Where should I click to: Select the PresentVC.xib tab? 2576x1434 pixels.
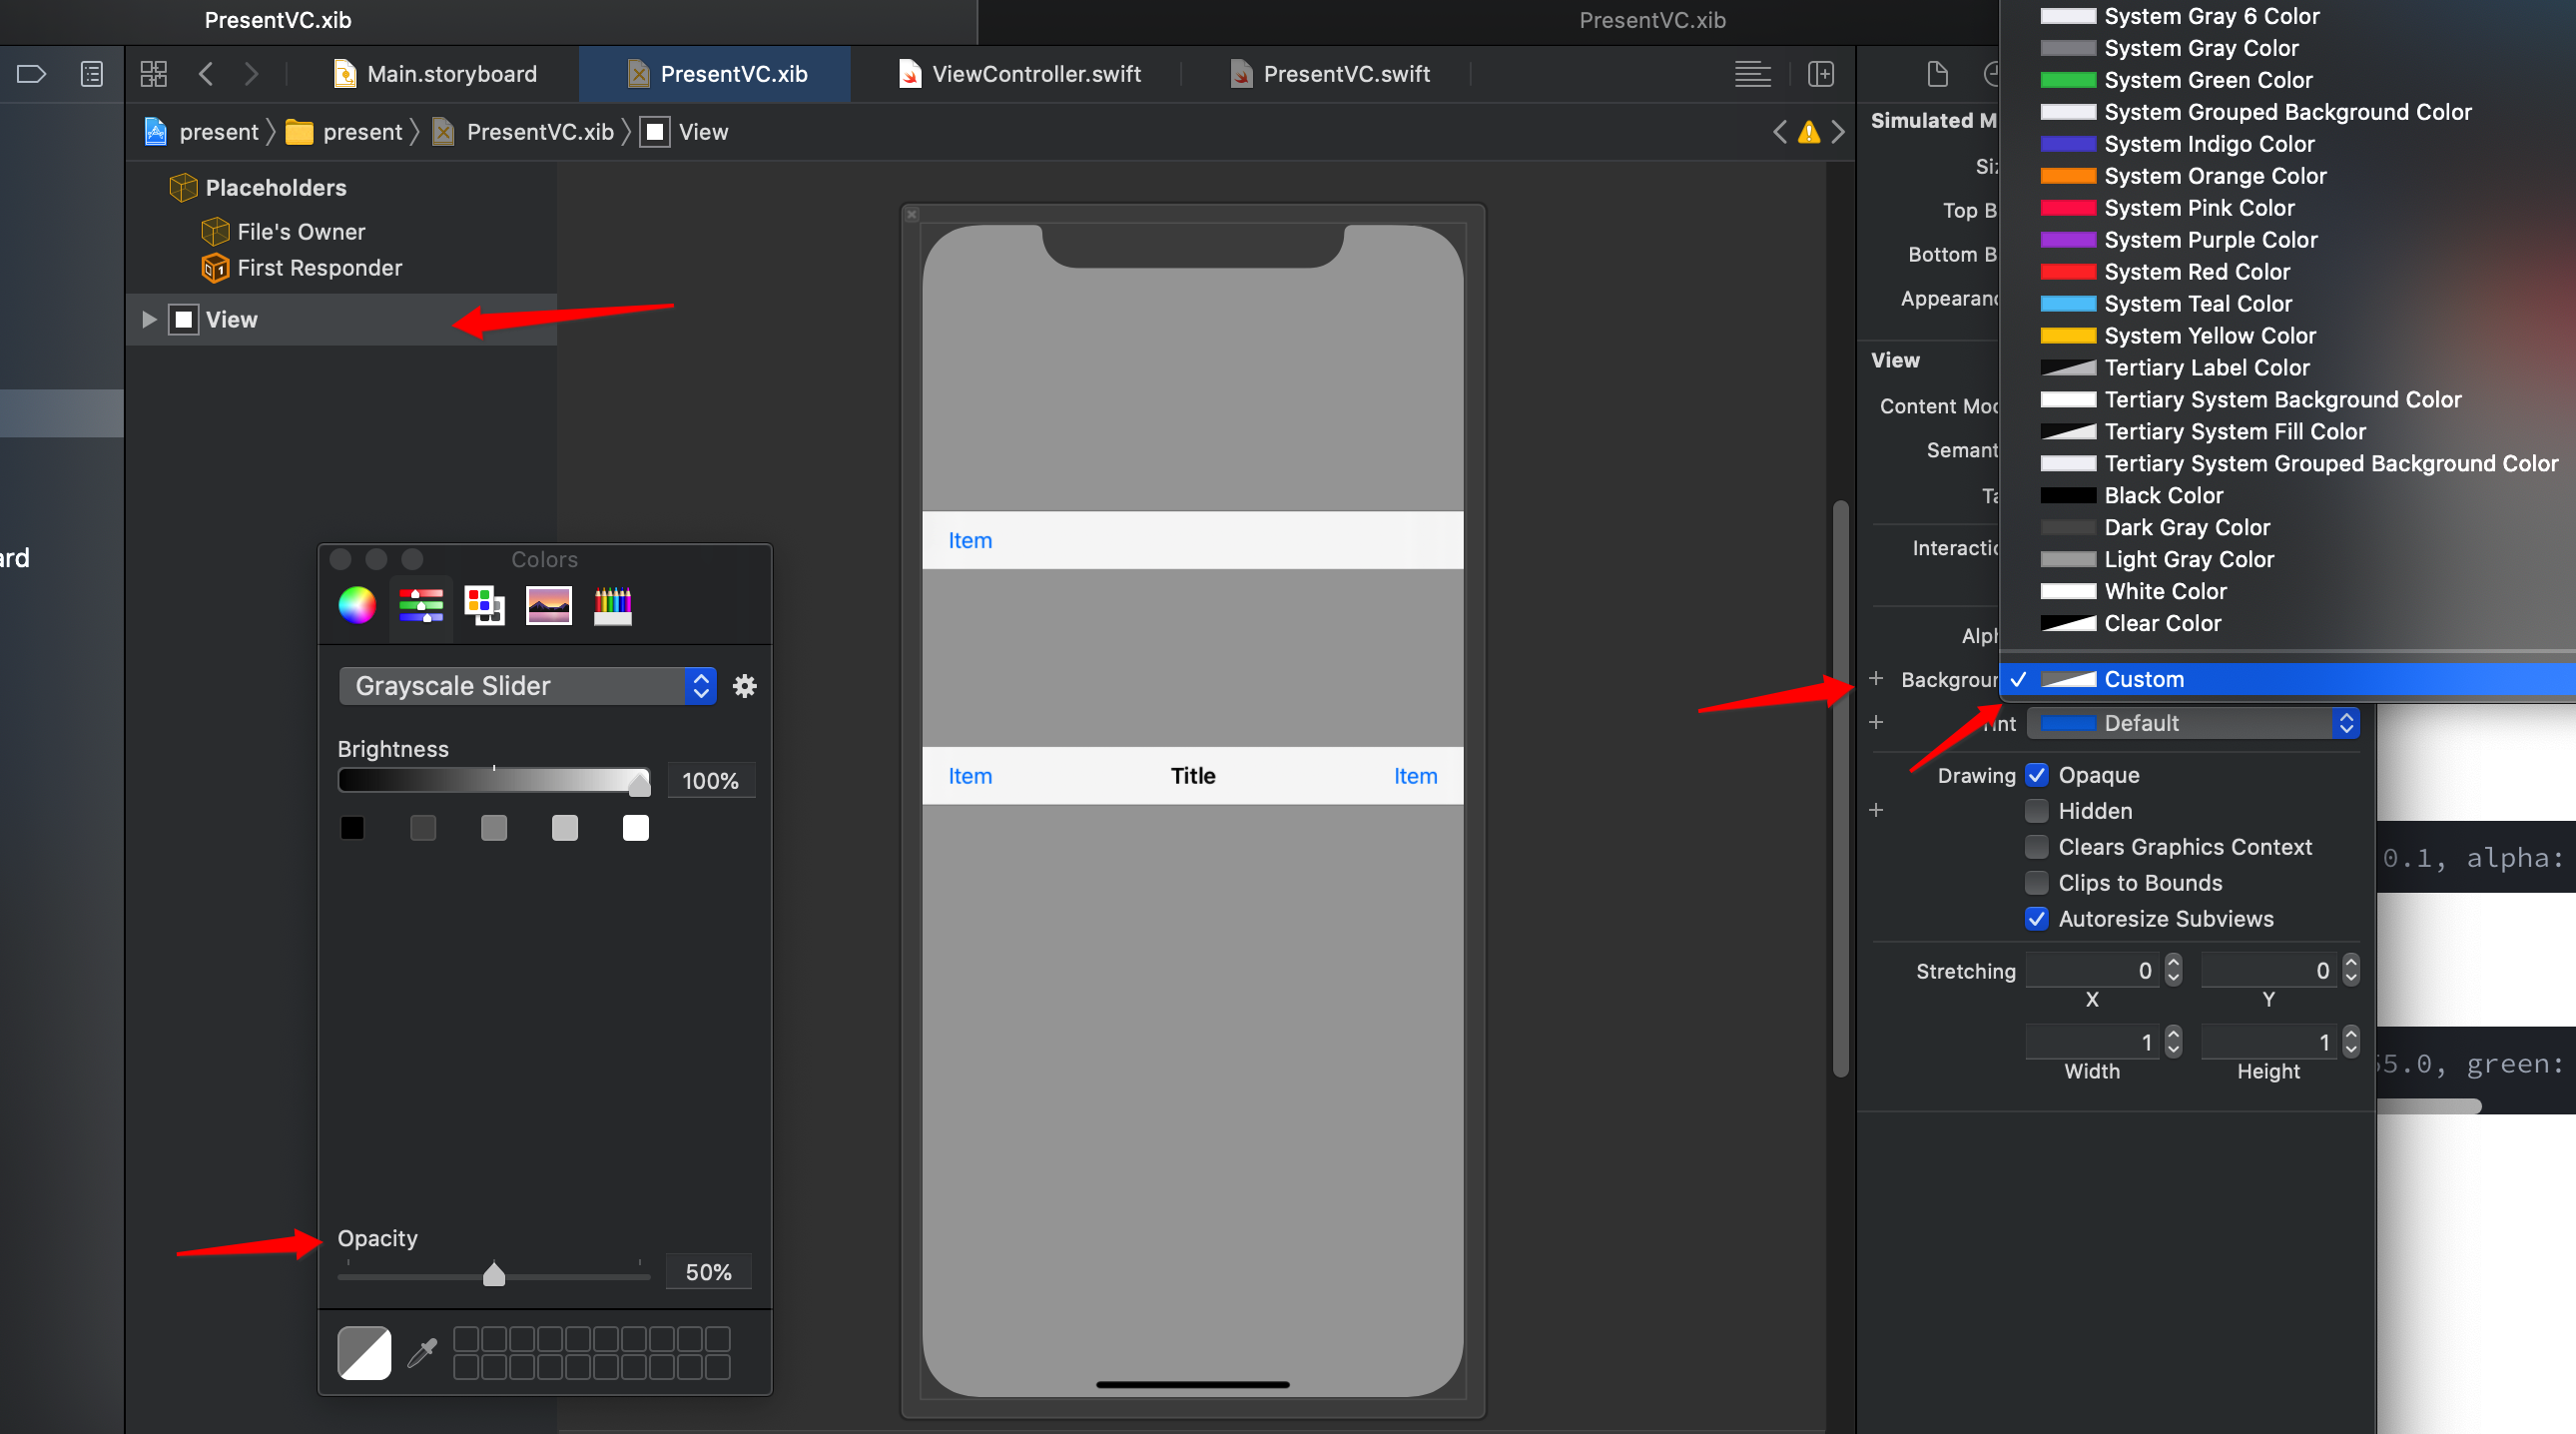[x=716, y=74]
